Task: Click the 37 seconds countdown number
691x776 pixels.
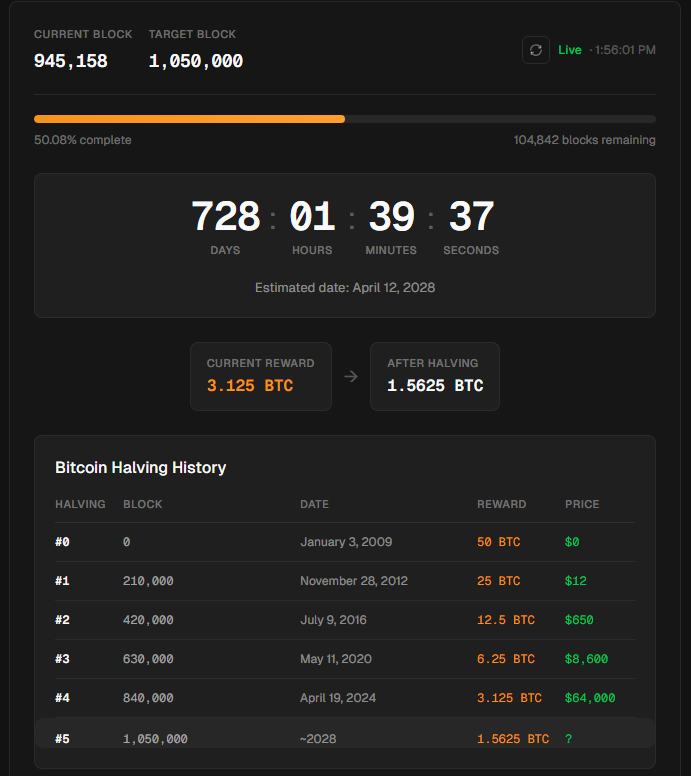Action: [471, 216]
